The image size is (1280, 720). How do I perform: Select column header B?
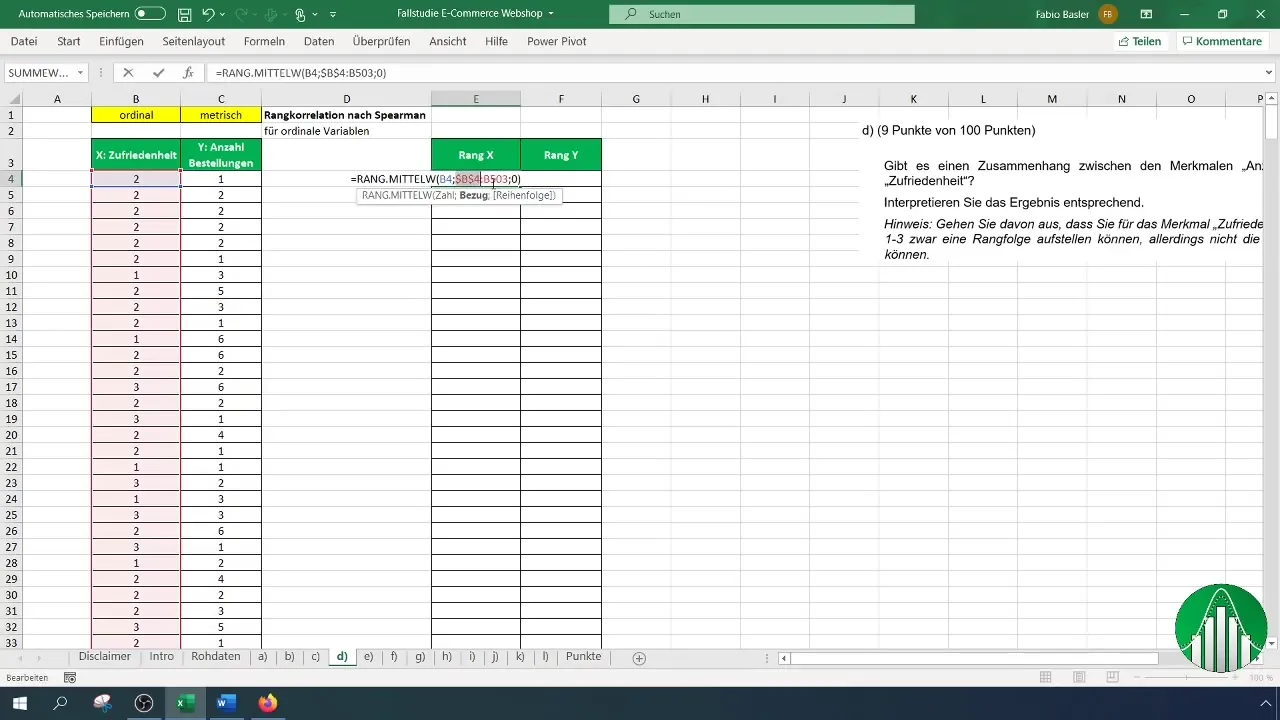pos(135,99)
